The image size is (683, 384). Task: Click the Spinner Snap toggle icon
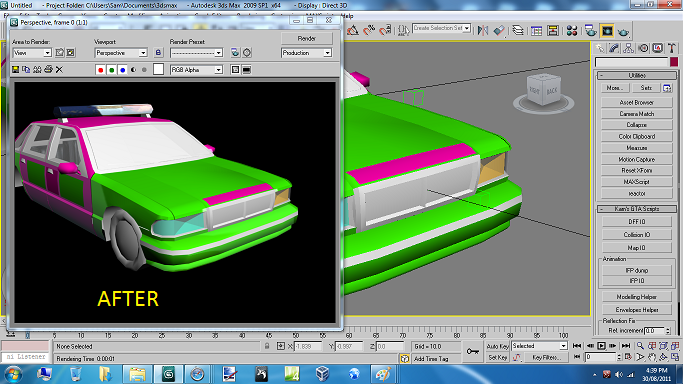385,30
